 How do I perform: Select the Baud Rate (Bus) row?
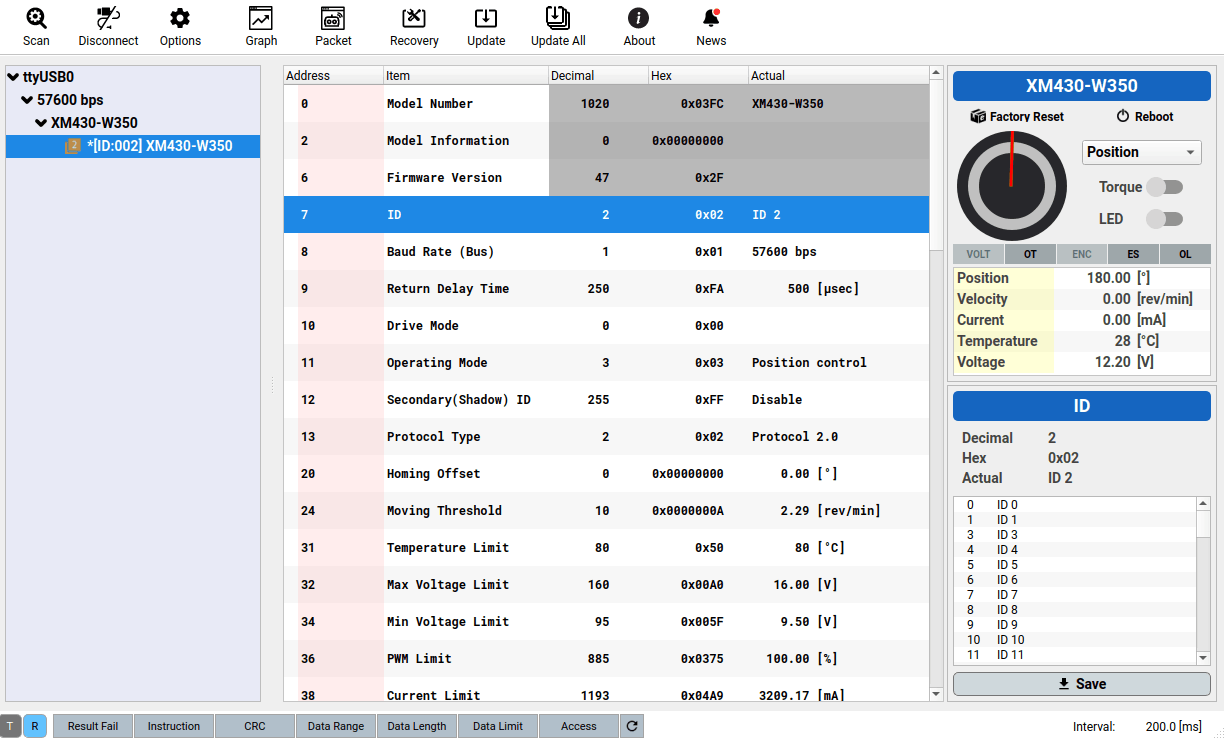[x=606, y=252]
